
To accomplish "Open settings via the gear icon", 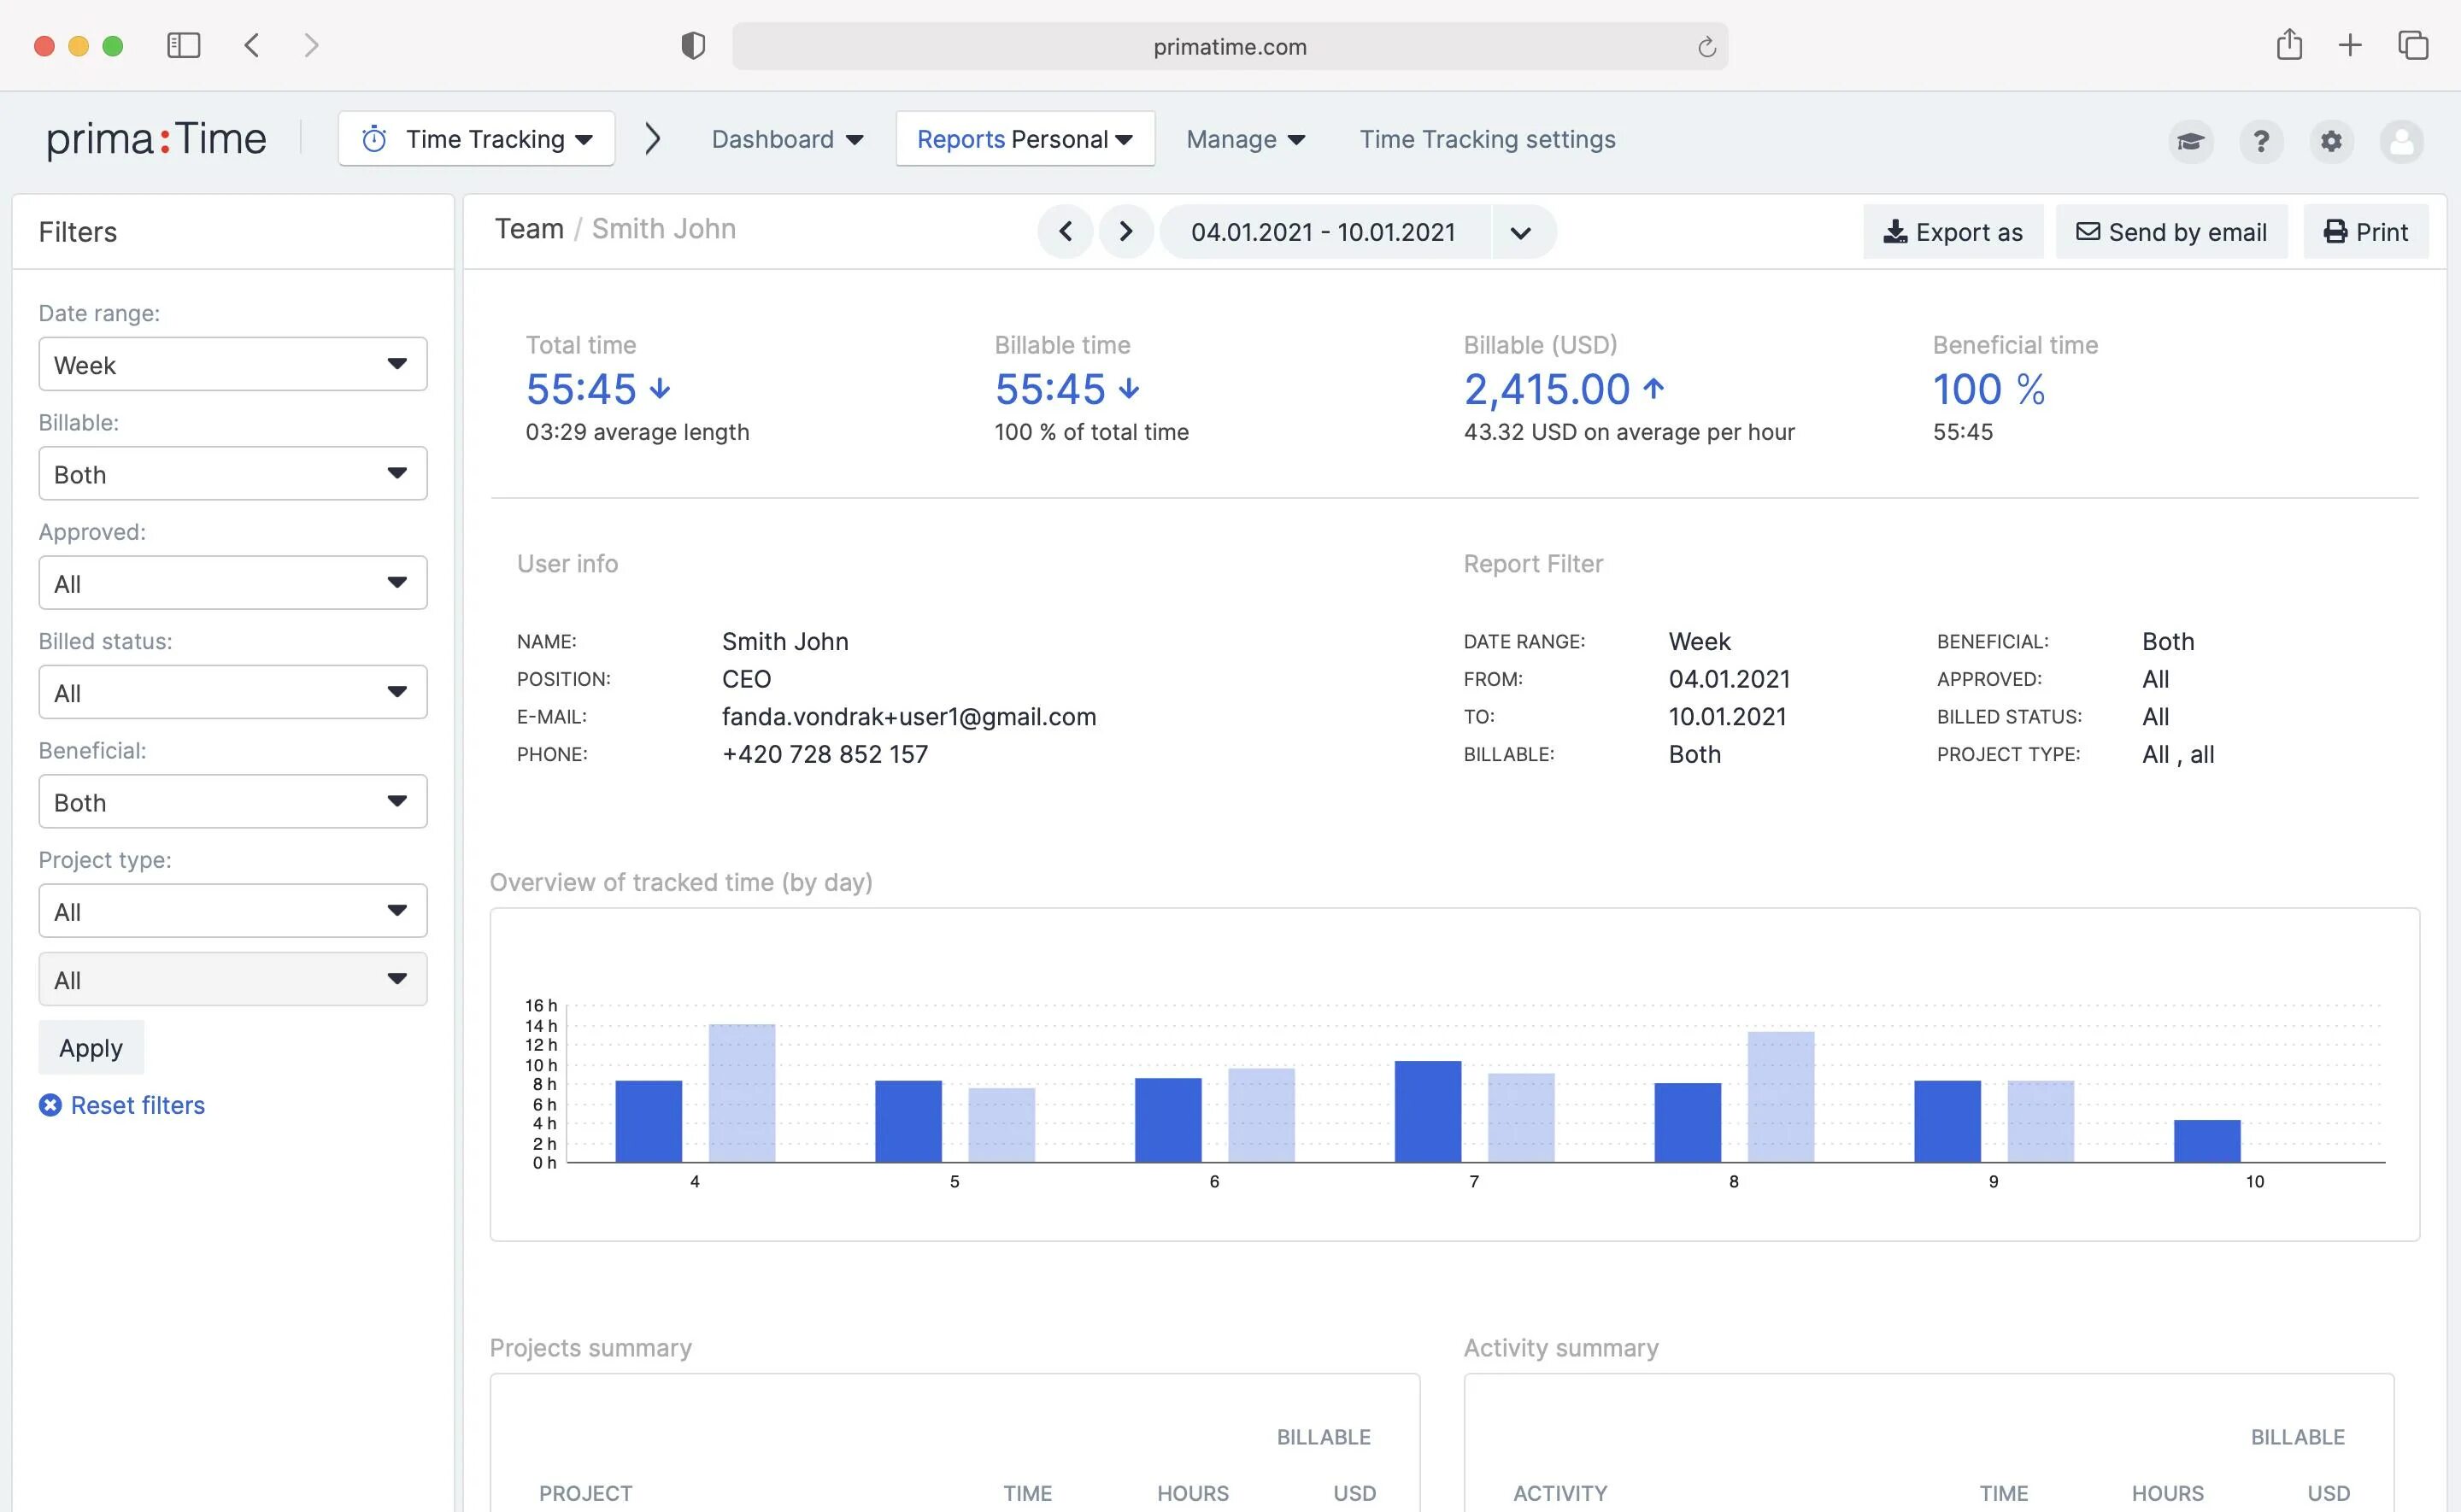I will point(2331,141).
